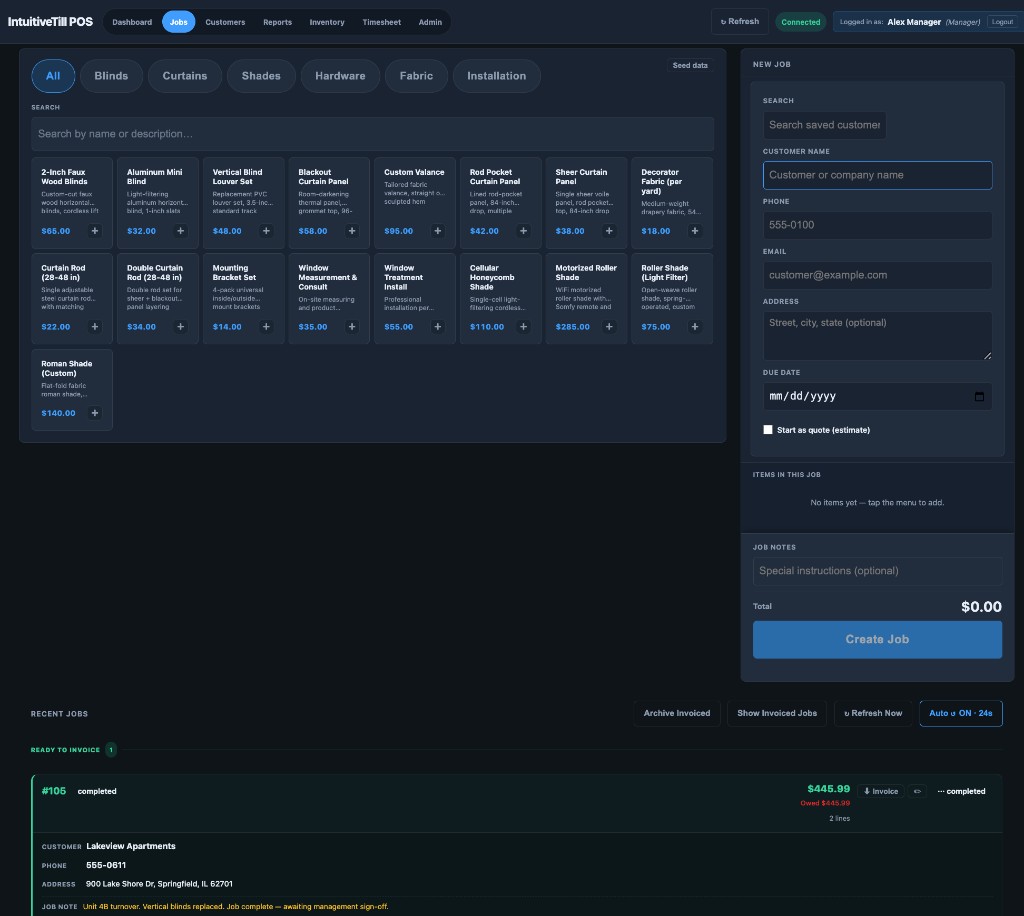Viewport: 1024px width, 916px height.
Task: Filter products by All category
Action: [x=53, y=76]
